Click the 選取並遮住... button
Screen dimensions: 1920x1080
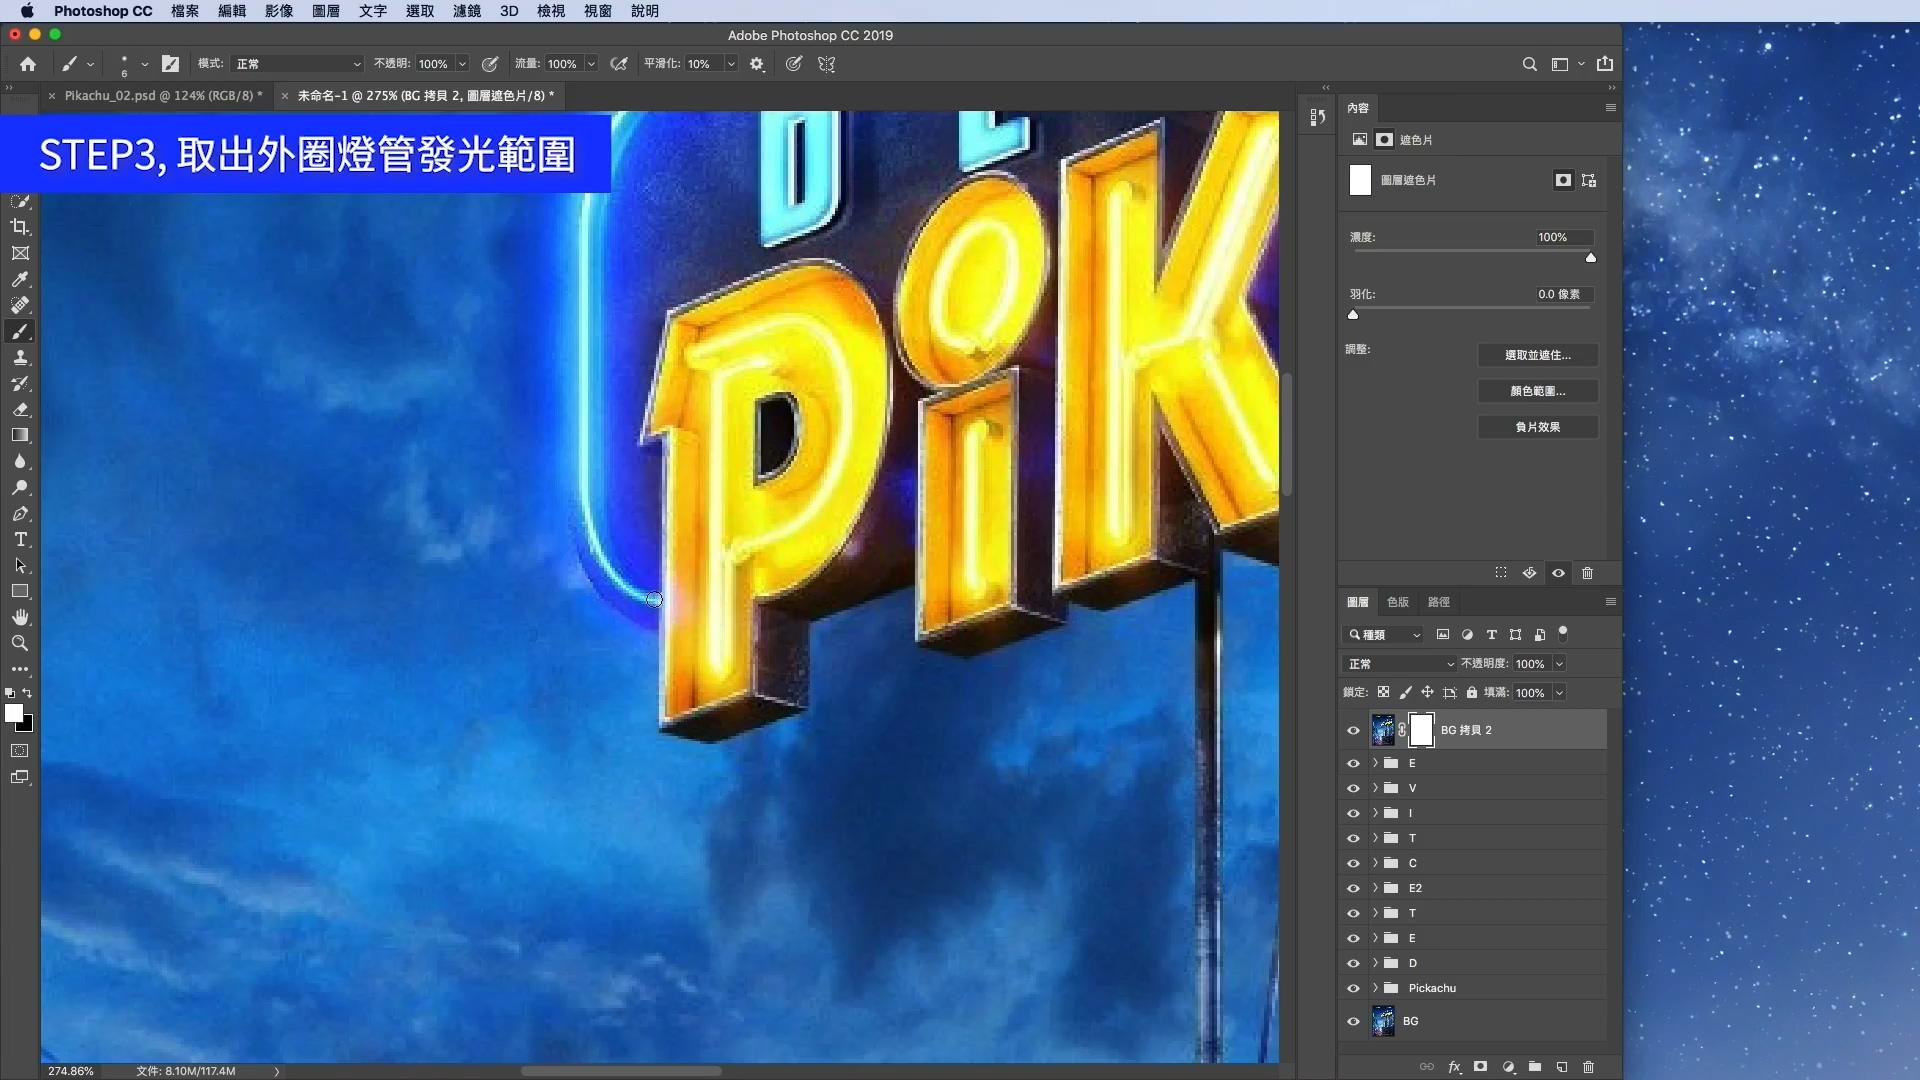(x=1537, y=355)
